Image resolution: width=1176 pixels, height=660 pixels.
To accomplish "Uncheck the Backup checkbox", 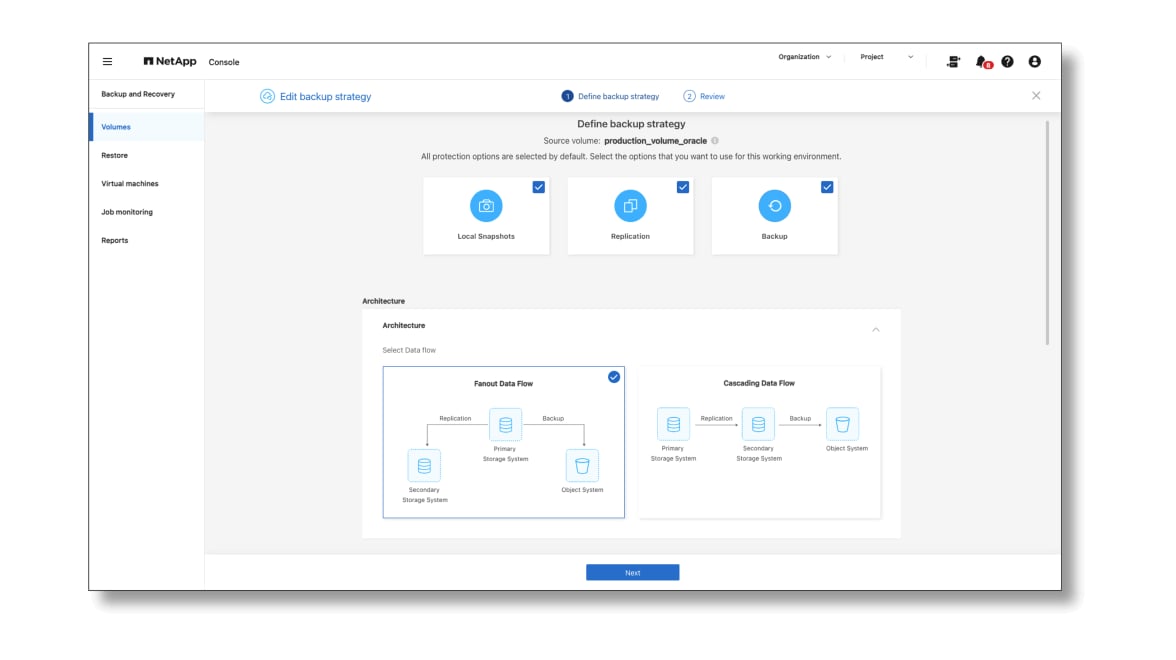I will [x=826, y=187].
